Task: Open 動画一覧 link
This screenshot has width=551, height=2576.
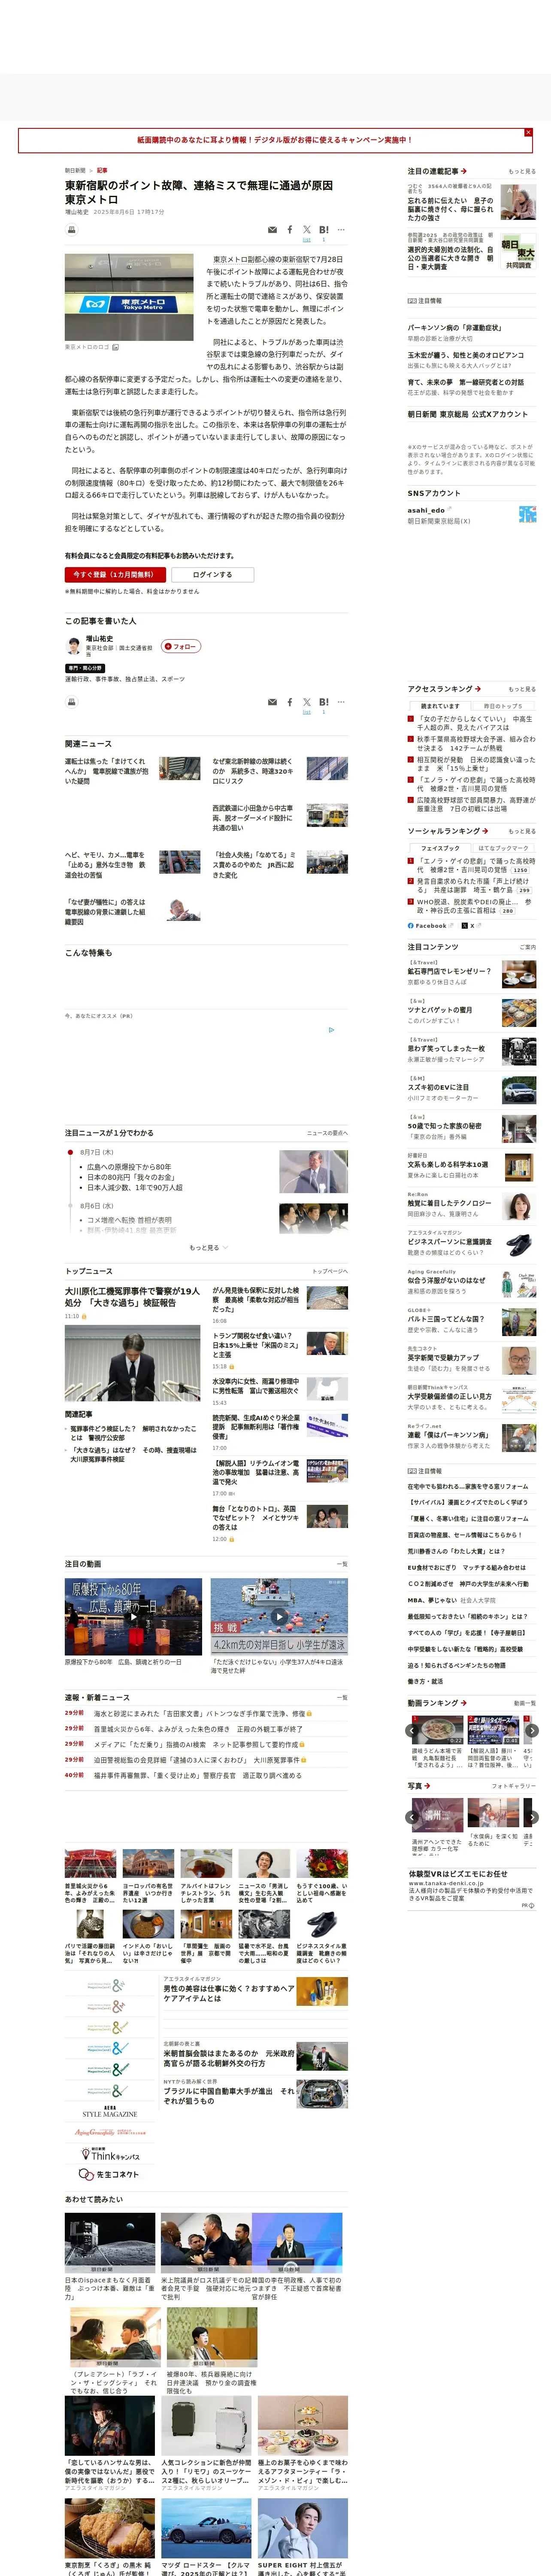Action: click(x=525, y=1703)
